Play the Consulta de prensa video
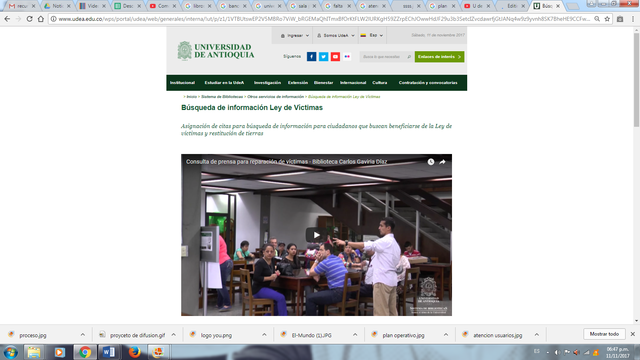Viewport: 640px width, 360px height. (x=316, y=235)
